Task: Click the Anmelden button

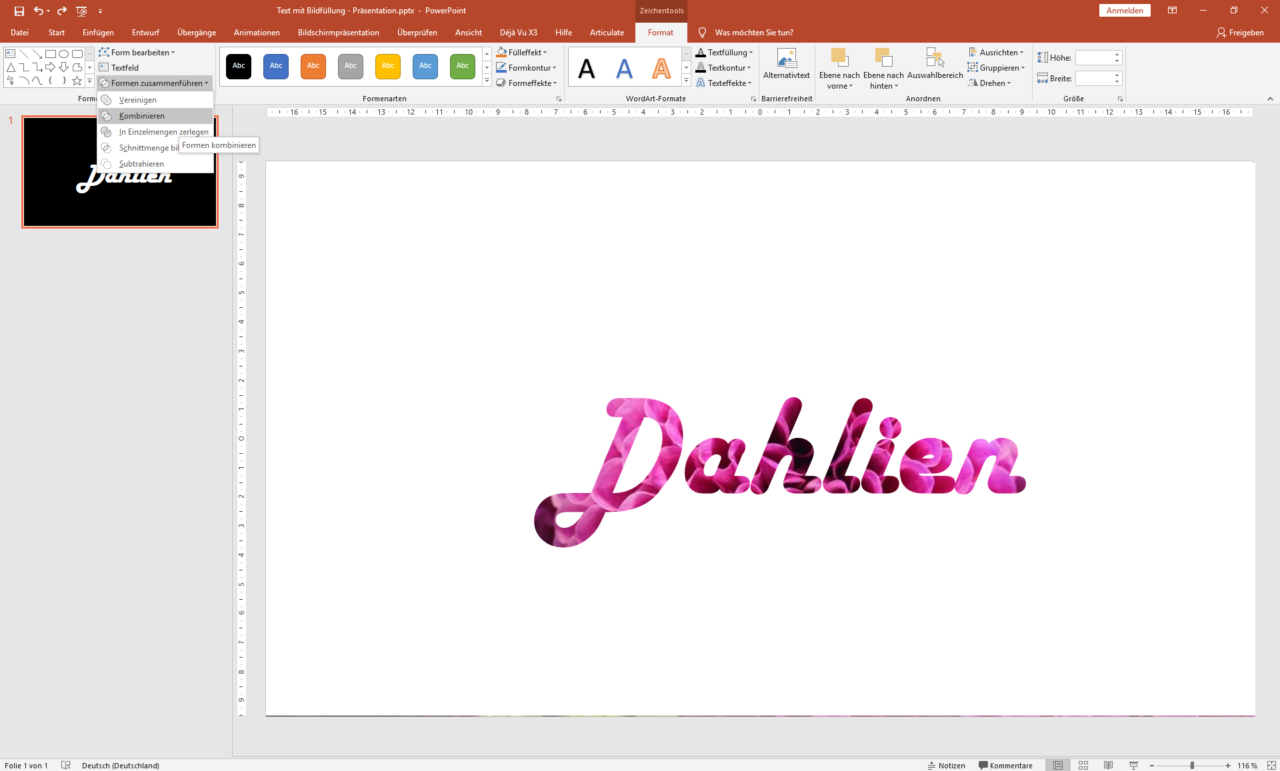Action: tap(1124, 9)
